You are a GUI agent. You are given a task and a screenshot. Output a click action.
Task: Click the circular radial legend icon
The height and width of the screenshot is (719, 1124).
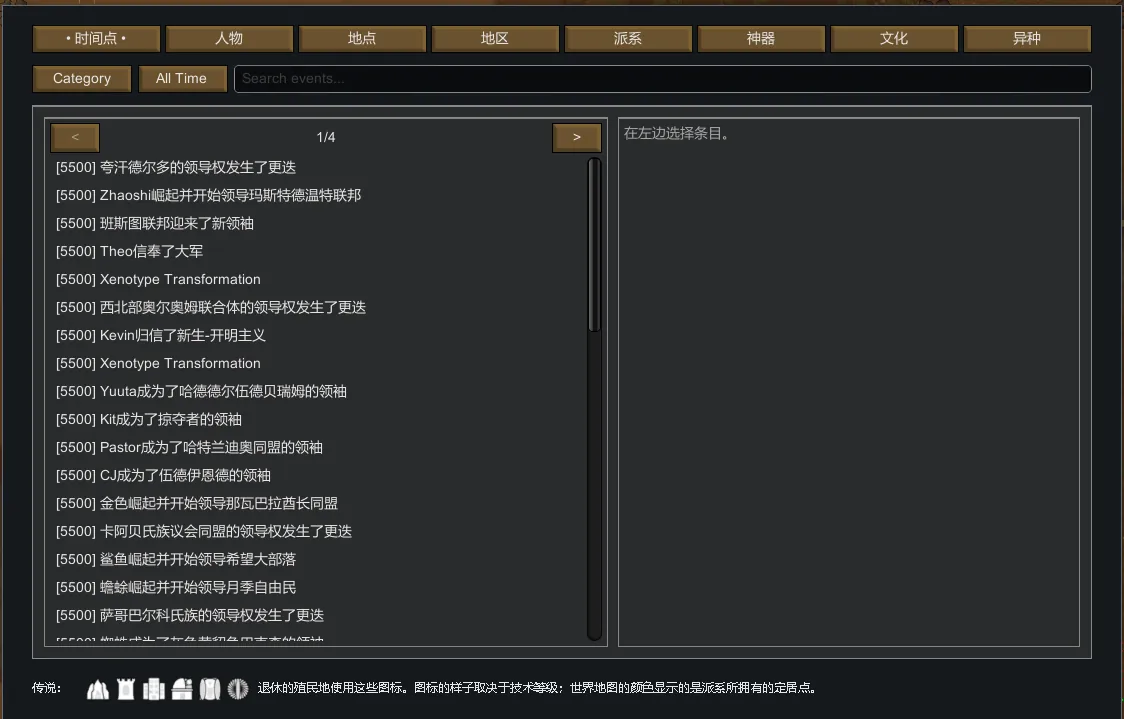tap(237, 688)
